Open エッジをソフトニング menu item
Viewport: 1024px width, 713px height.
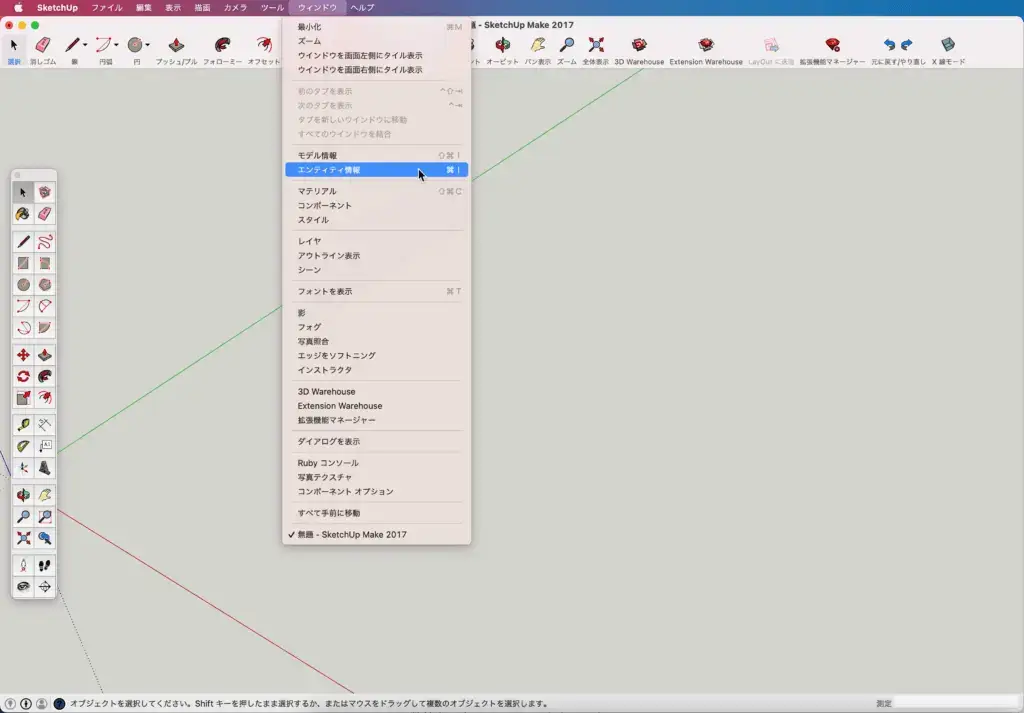(377, 356)
